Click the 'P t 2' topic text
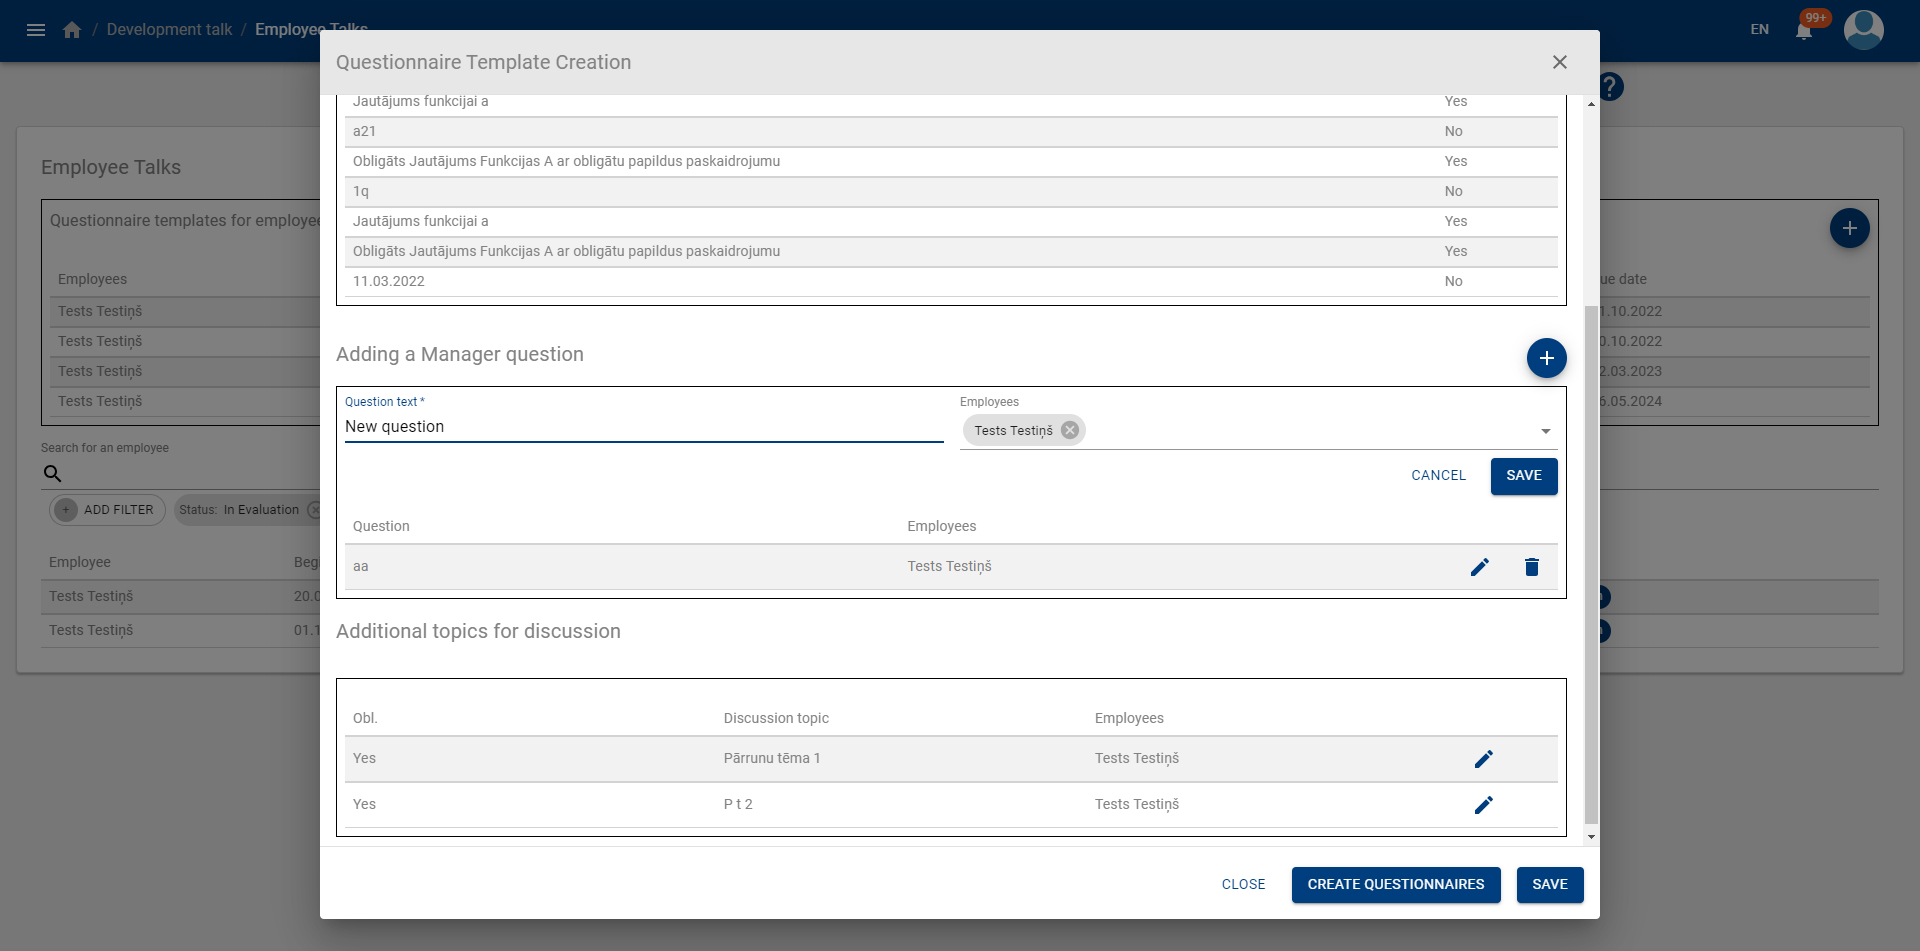 point(738,805)
